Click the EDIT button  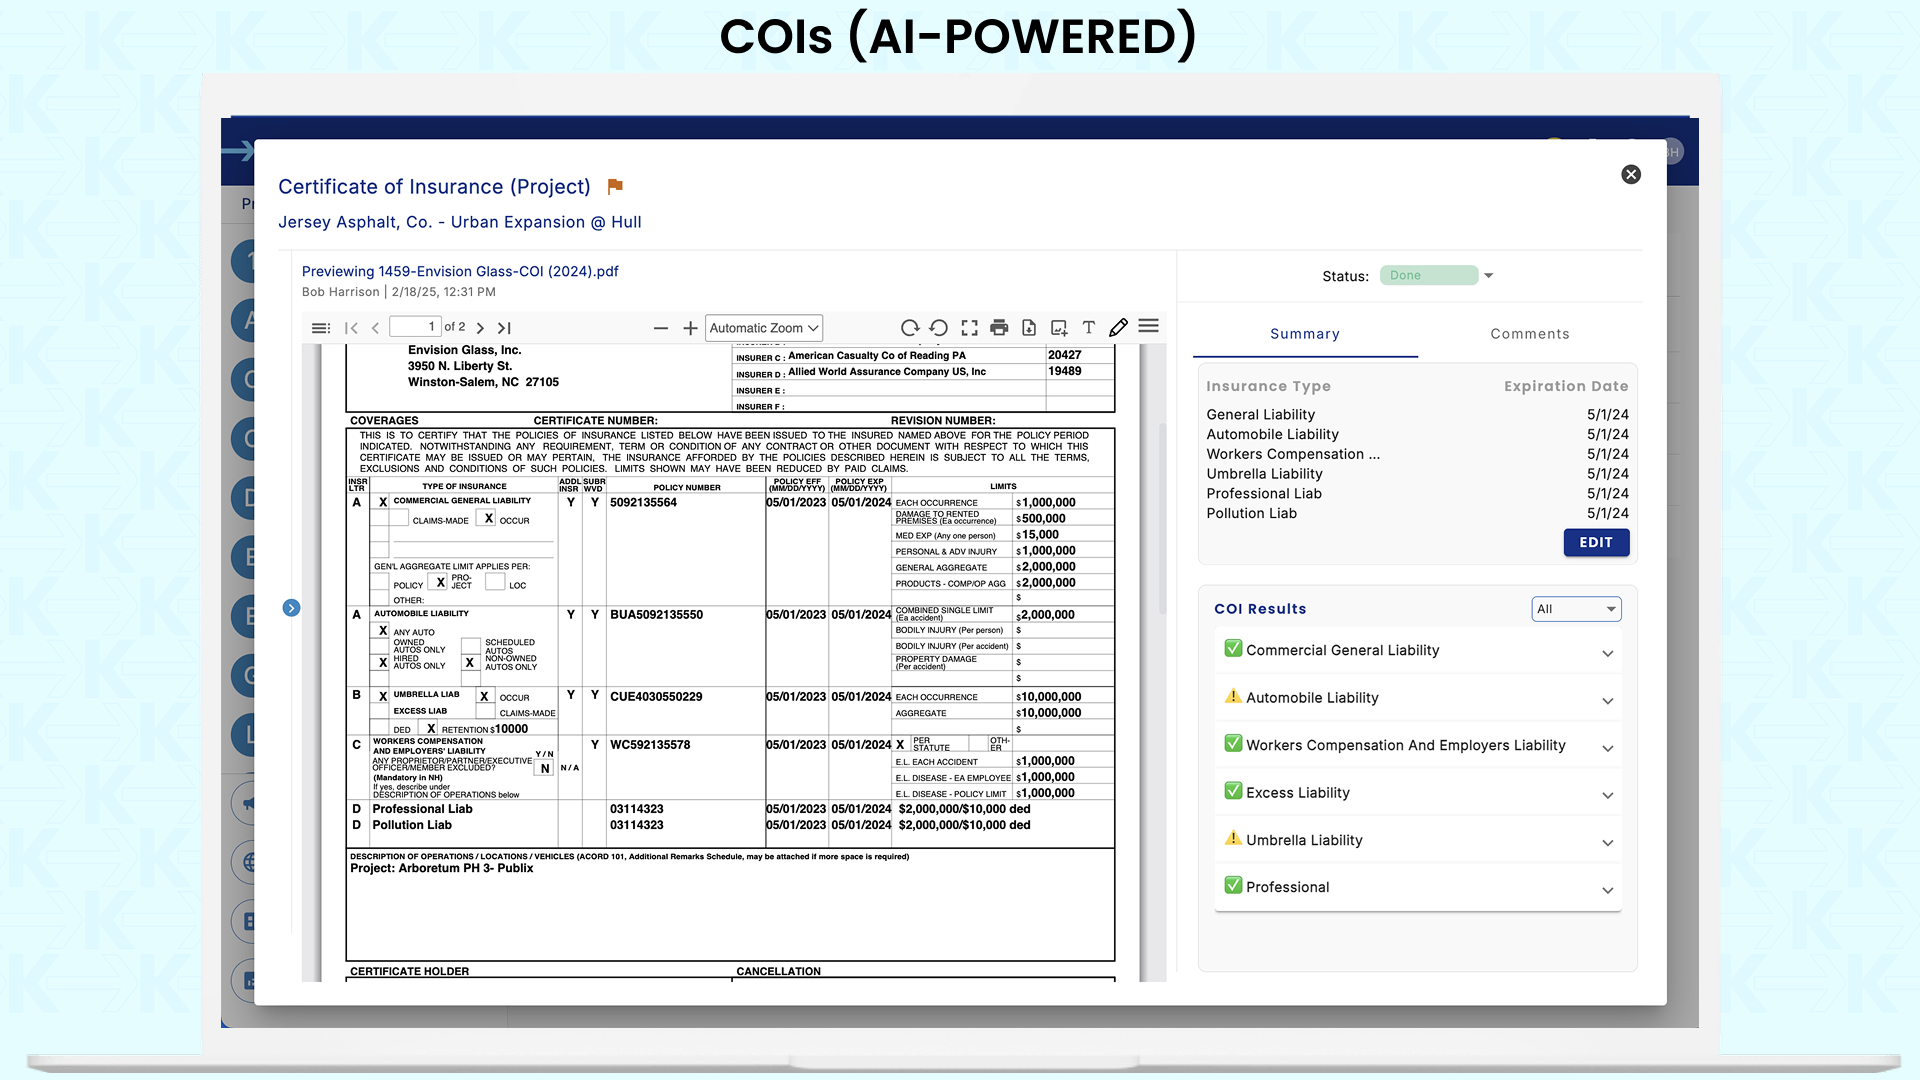coord(1595,542)
